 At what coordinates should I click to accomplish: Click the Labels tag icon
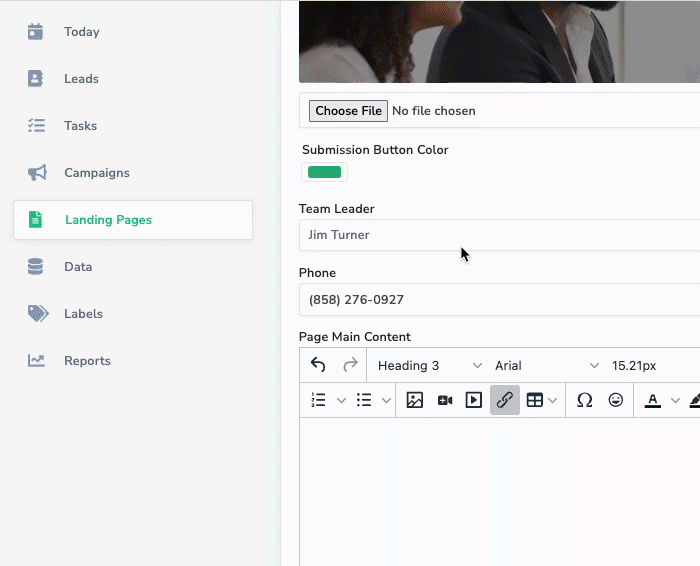[x=38, y=313]
